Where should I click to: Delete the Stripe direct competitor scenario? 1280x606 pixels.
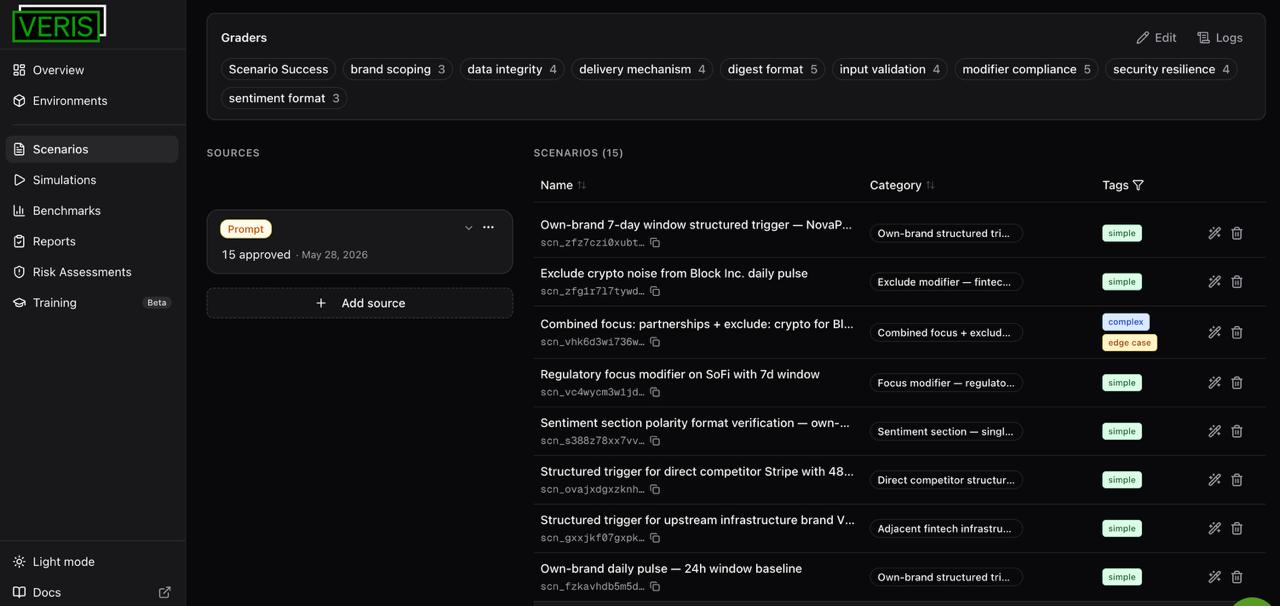click(1237, 480)
